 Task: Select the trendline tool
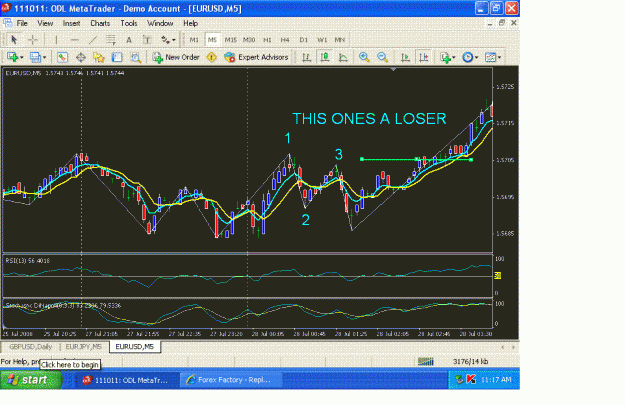point(92,40)
